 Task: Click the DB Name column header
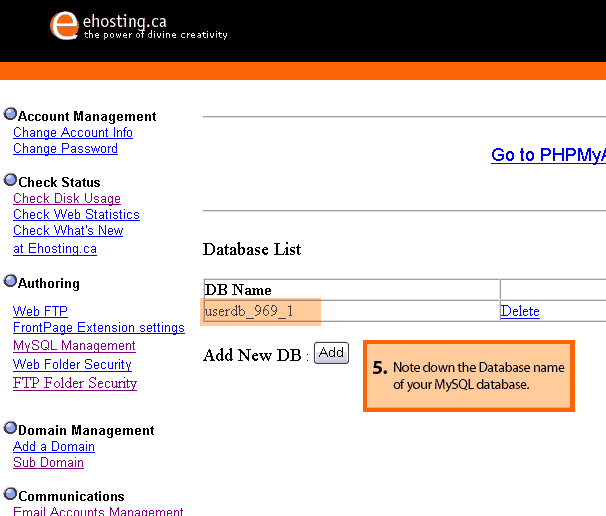pyautogui.click(x=352, y=290)
